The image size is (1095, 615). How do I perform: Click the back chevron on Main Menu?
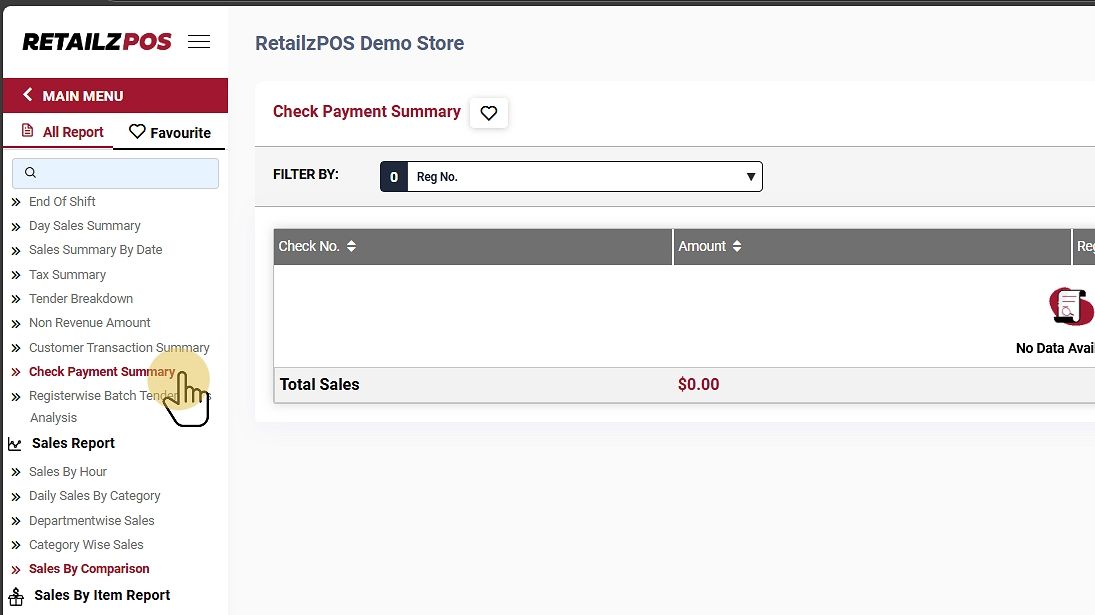pos(28,95)
